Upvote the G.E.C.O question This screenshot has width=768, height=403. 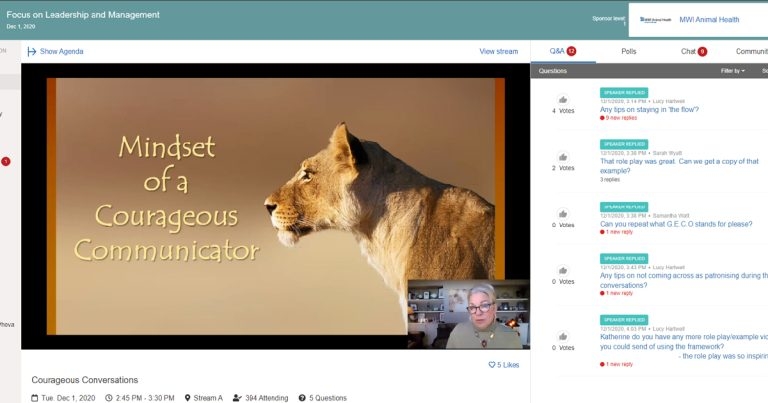coord(563,214)
